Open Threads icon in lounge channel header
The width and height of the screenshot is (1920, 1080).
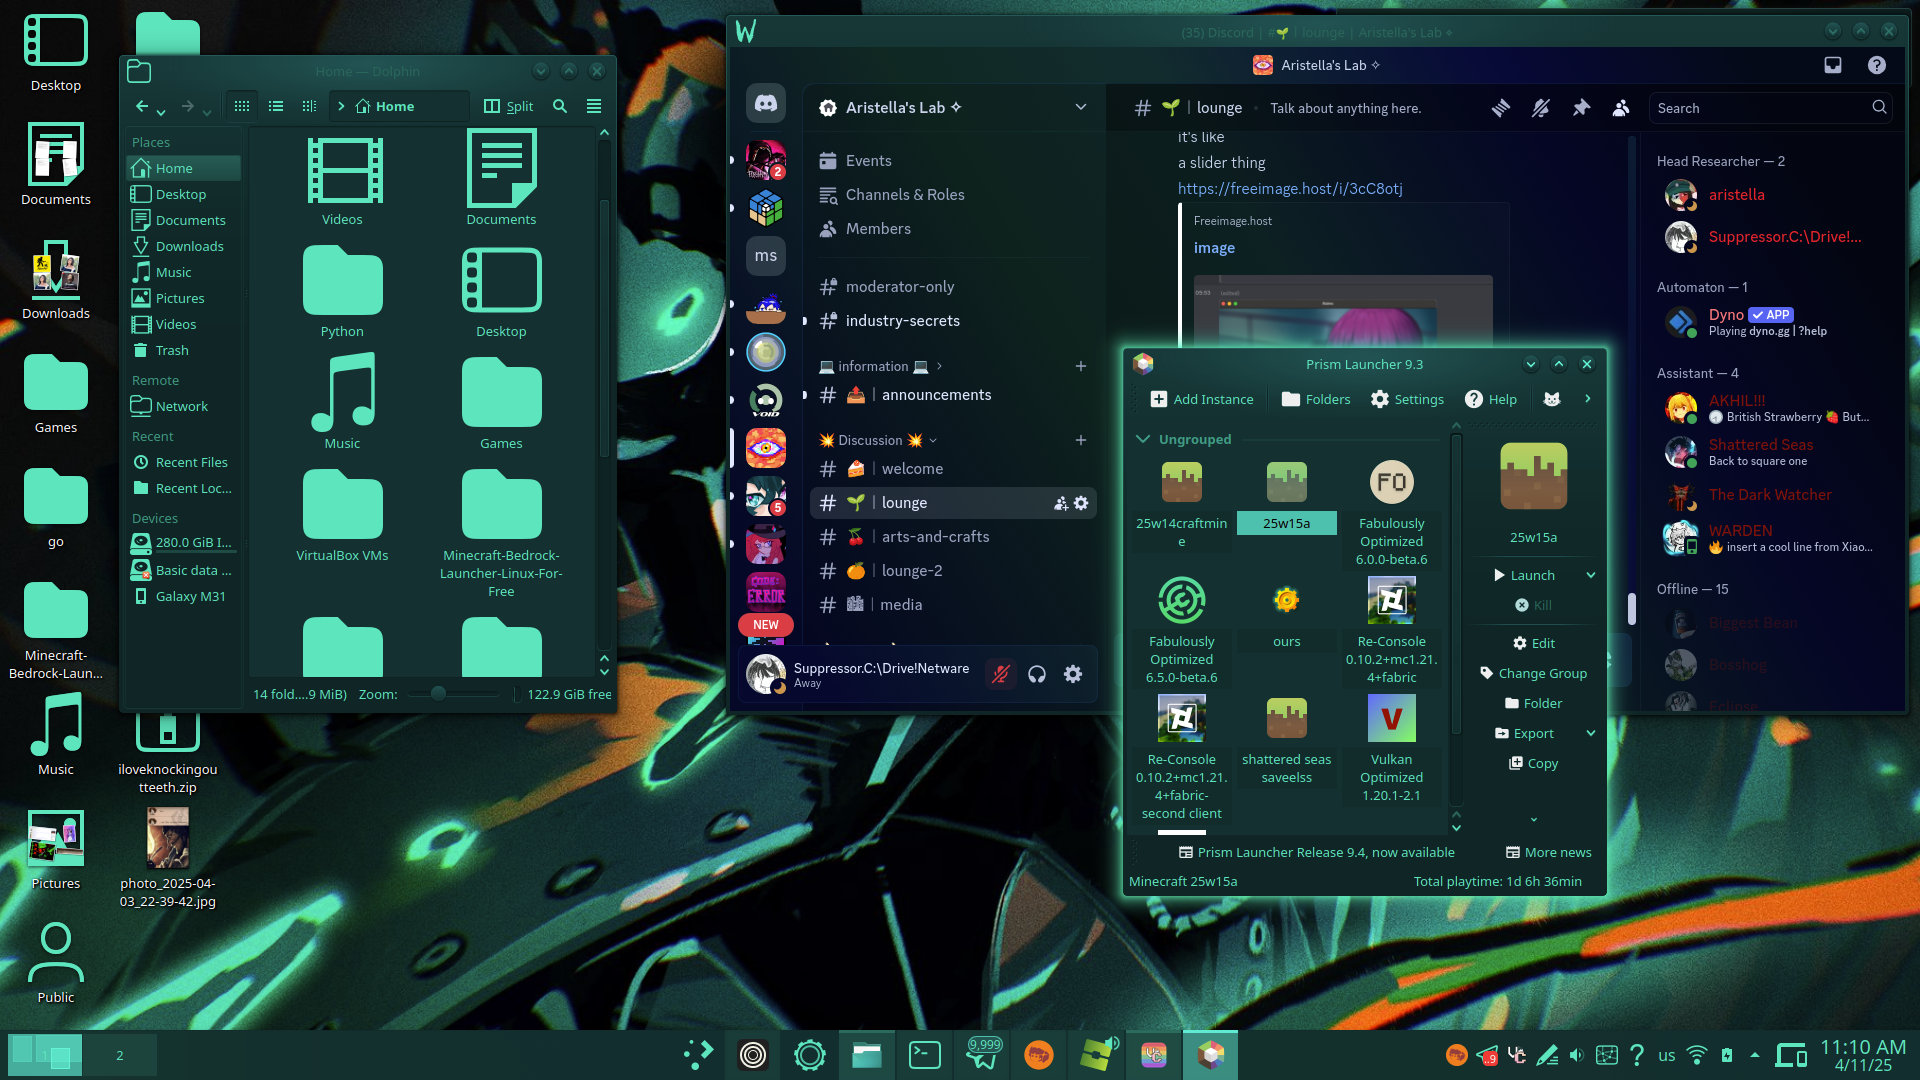pos(1501,108)
